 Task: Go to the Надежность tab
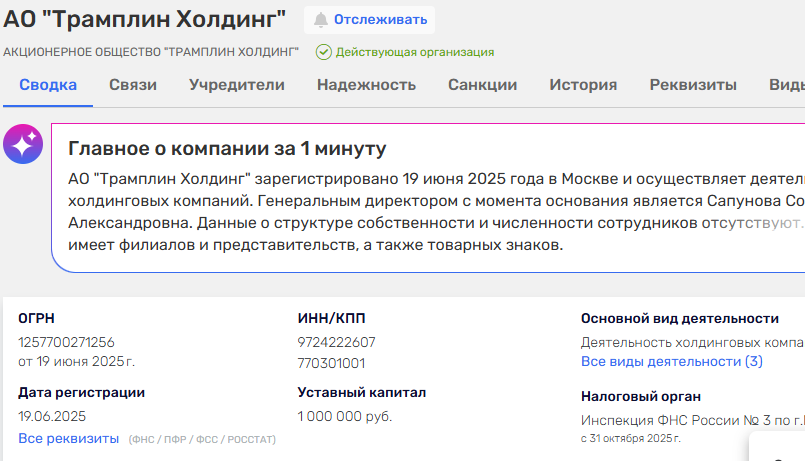coord(366,85)
